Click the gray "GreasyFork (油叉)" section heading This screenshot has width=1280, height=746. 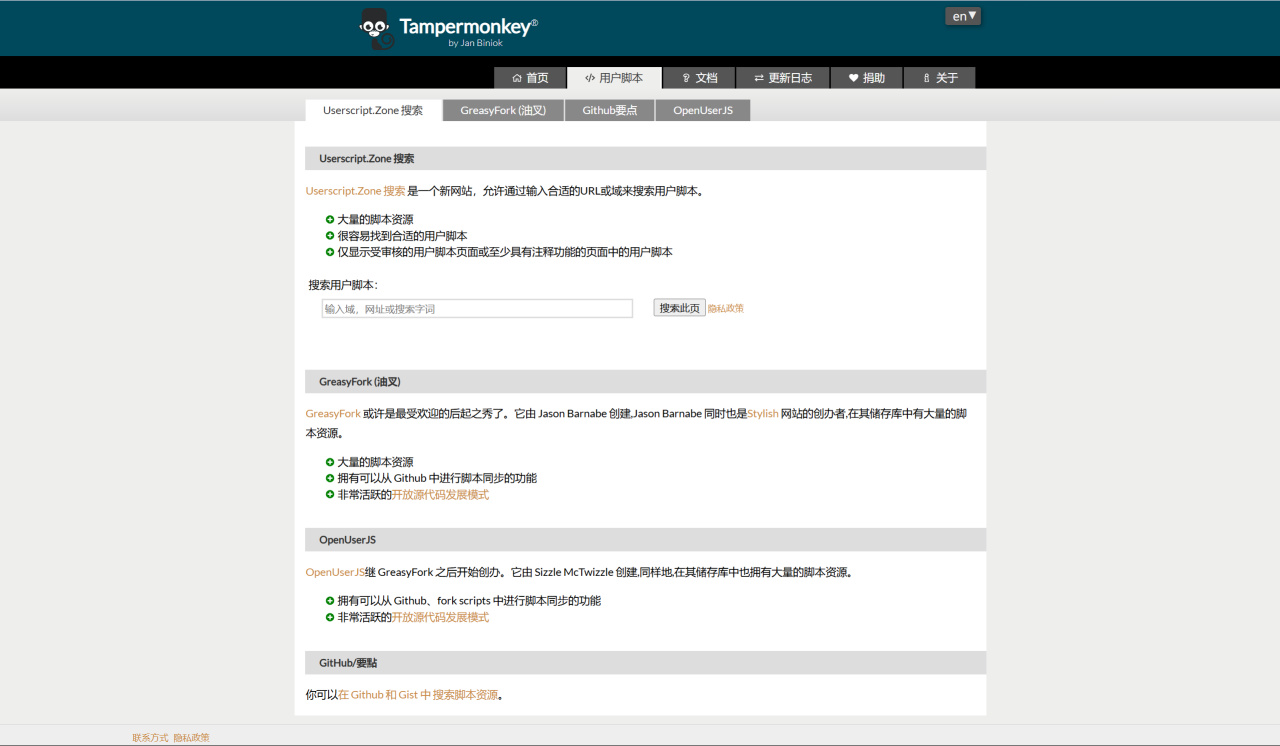[x=646, y=382]
